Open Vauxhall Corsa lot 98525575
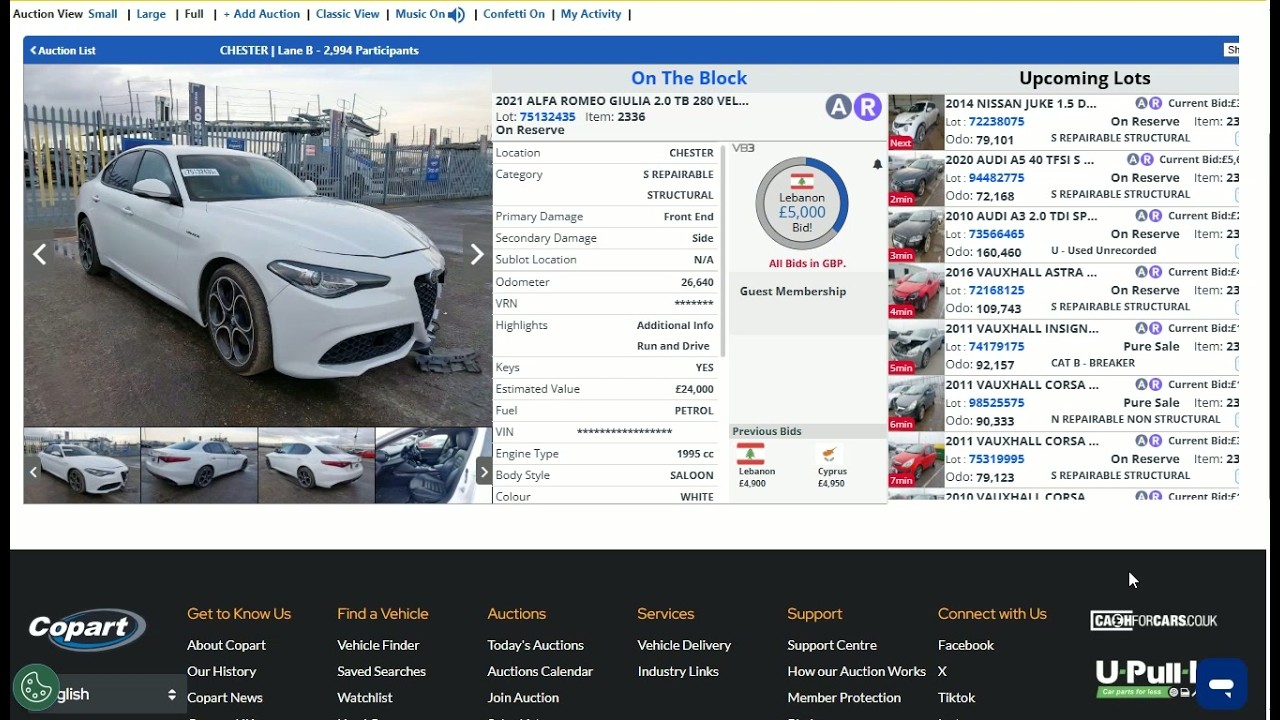The image size is (1280, 720). [996, 403]
